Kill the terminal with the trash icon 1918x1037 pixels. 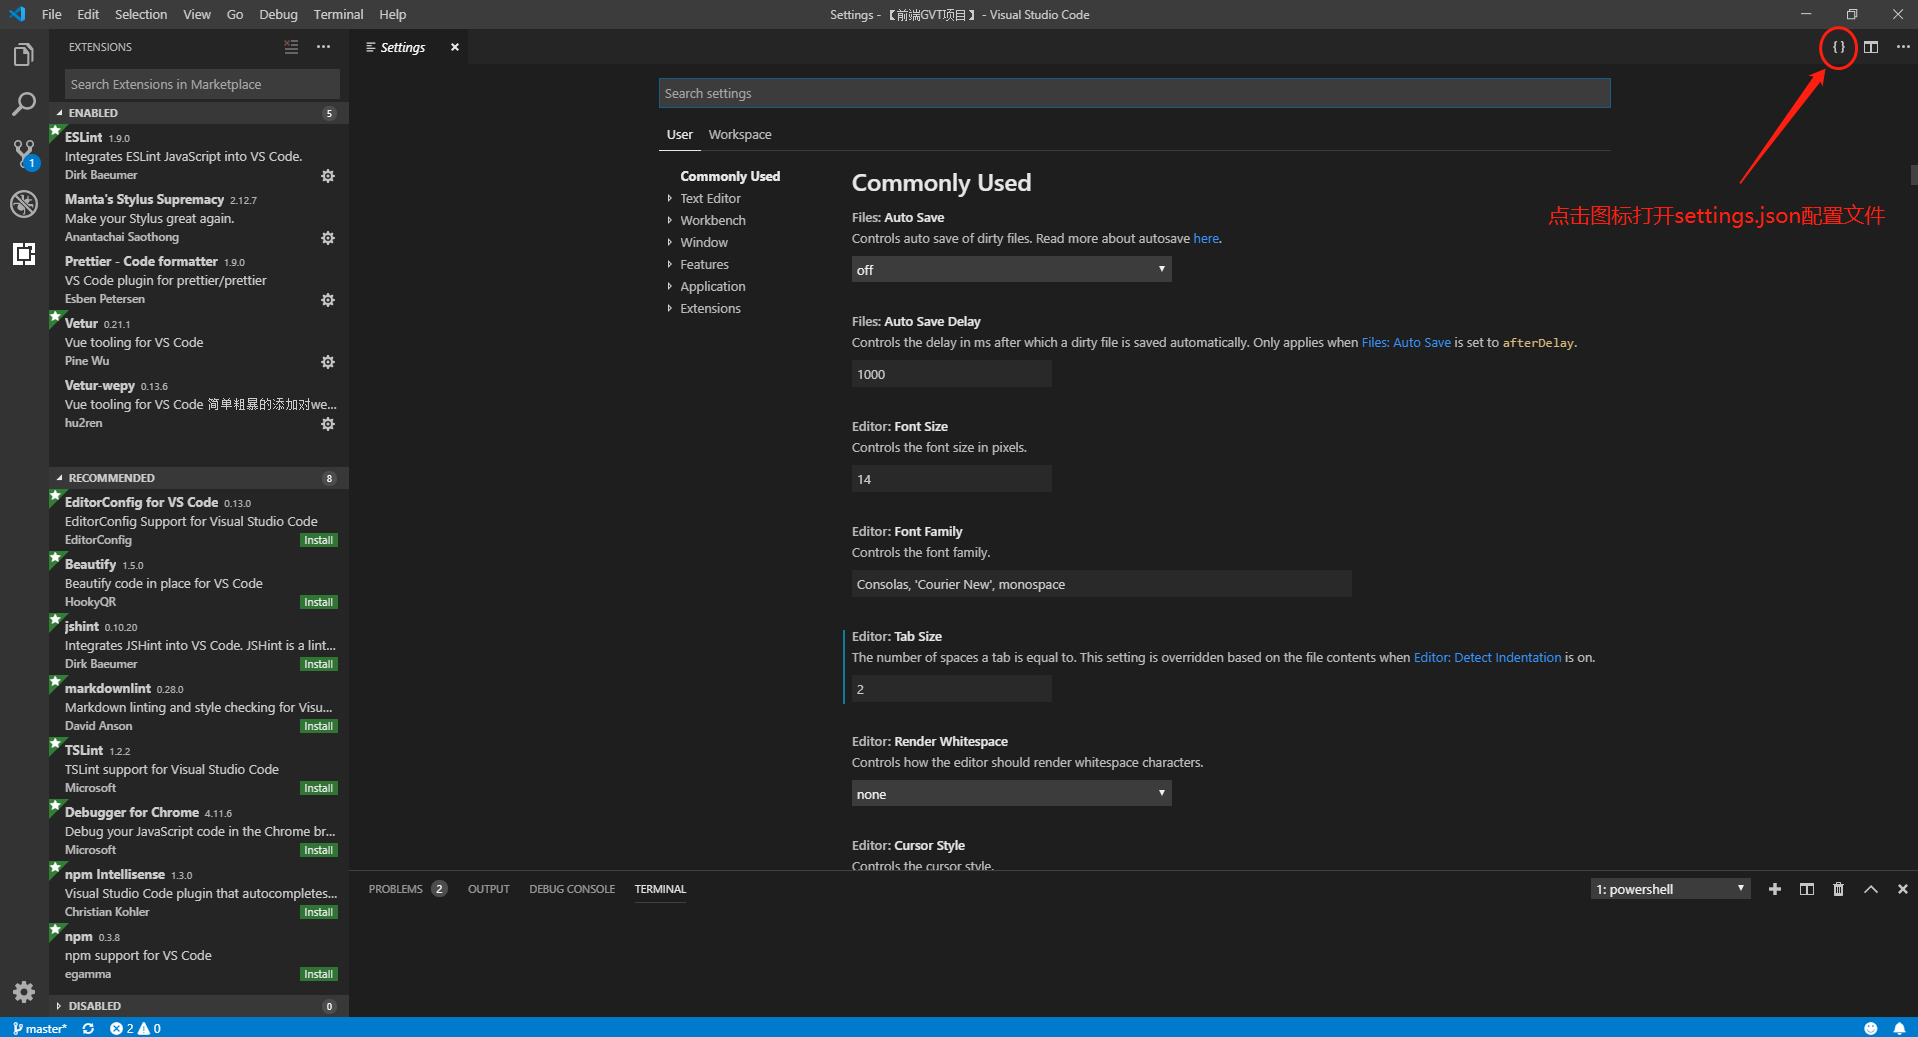coord(1838,889)
